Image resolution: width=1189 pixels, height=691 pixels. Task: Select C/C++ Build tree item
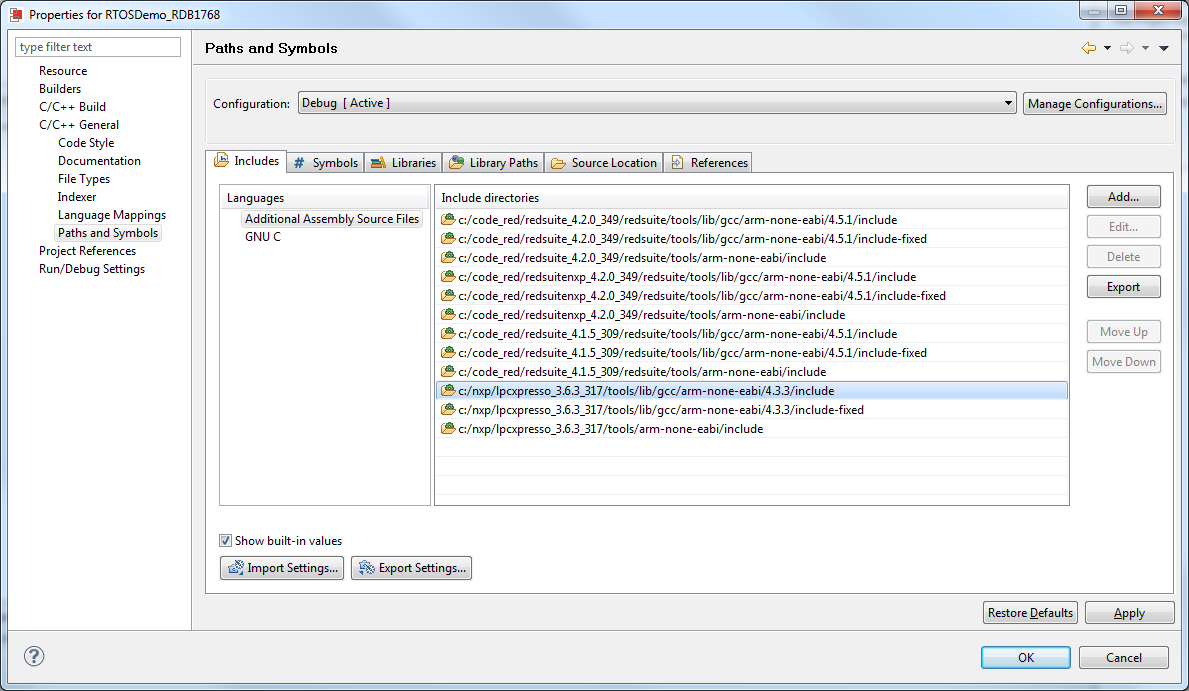coord(72,107)
